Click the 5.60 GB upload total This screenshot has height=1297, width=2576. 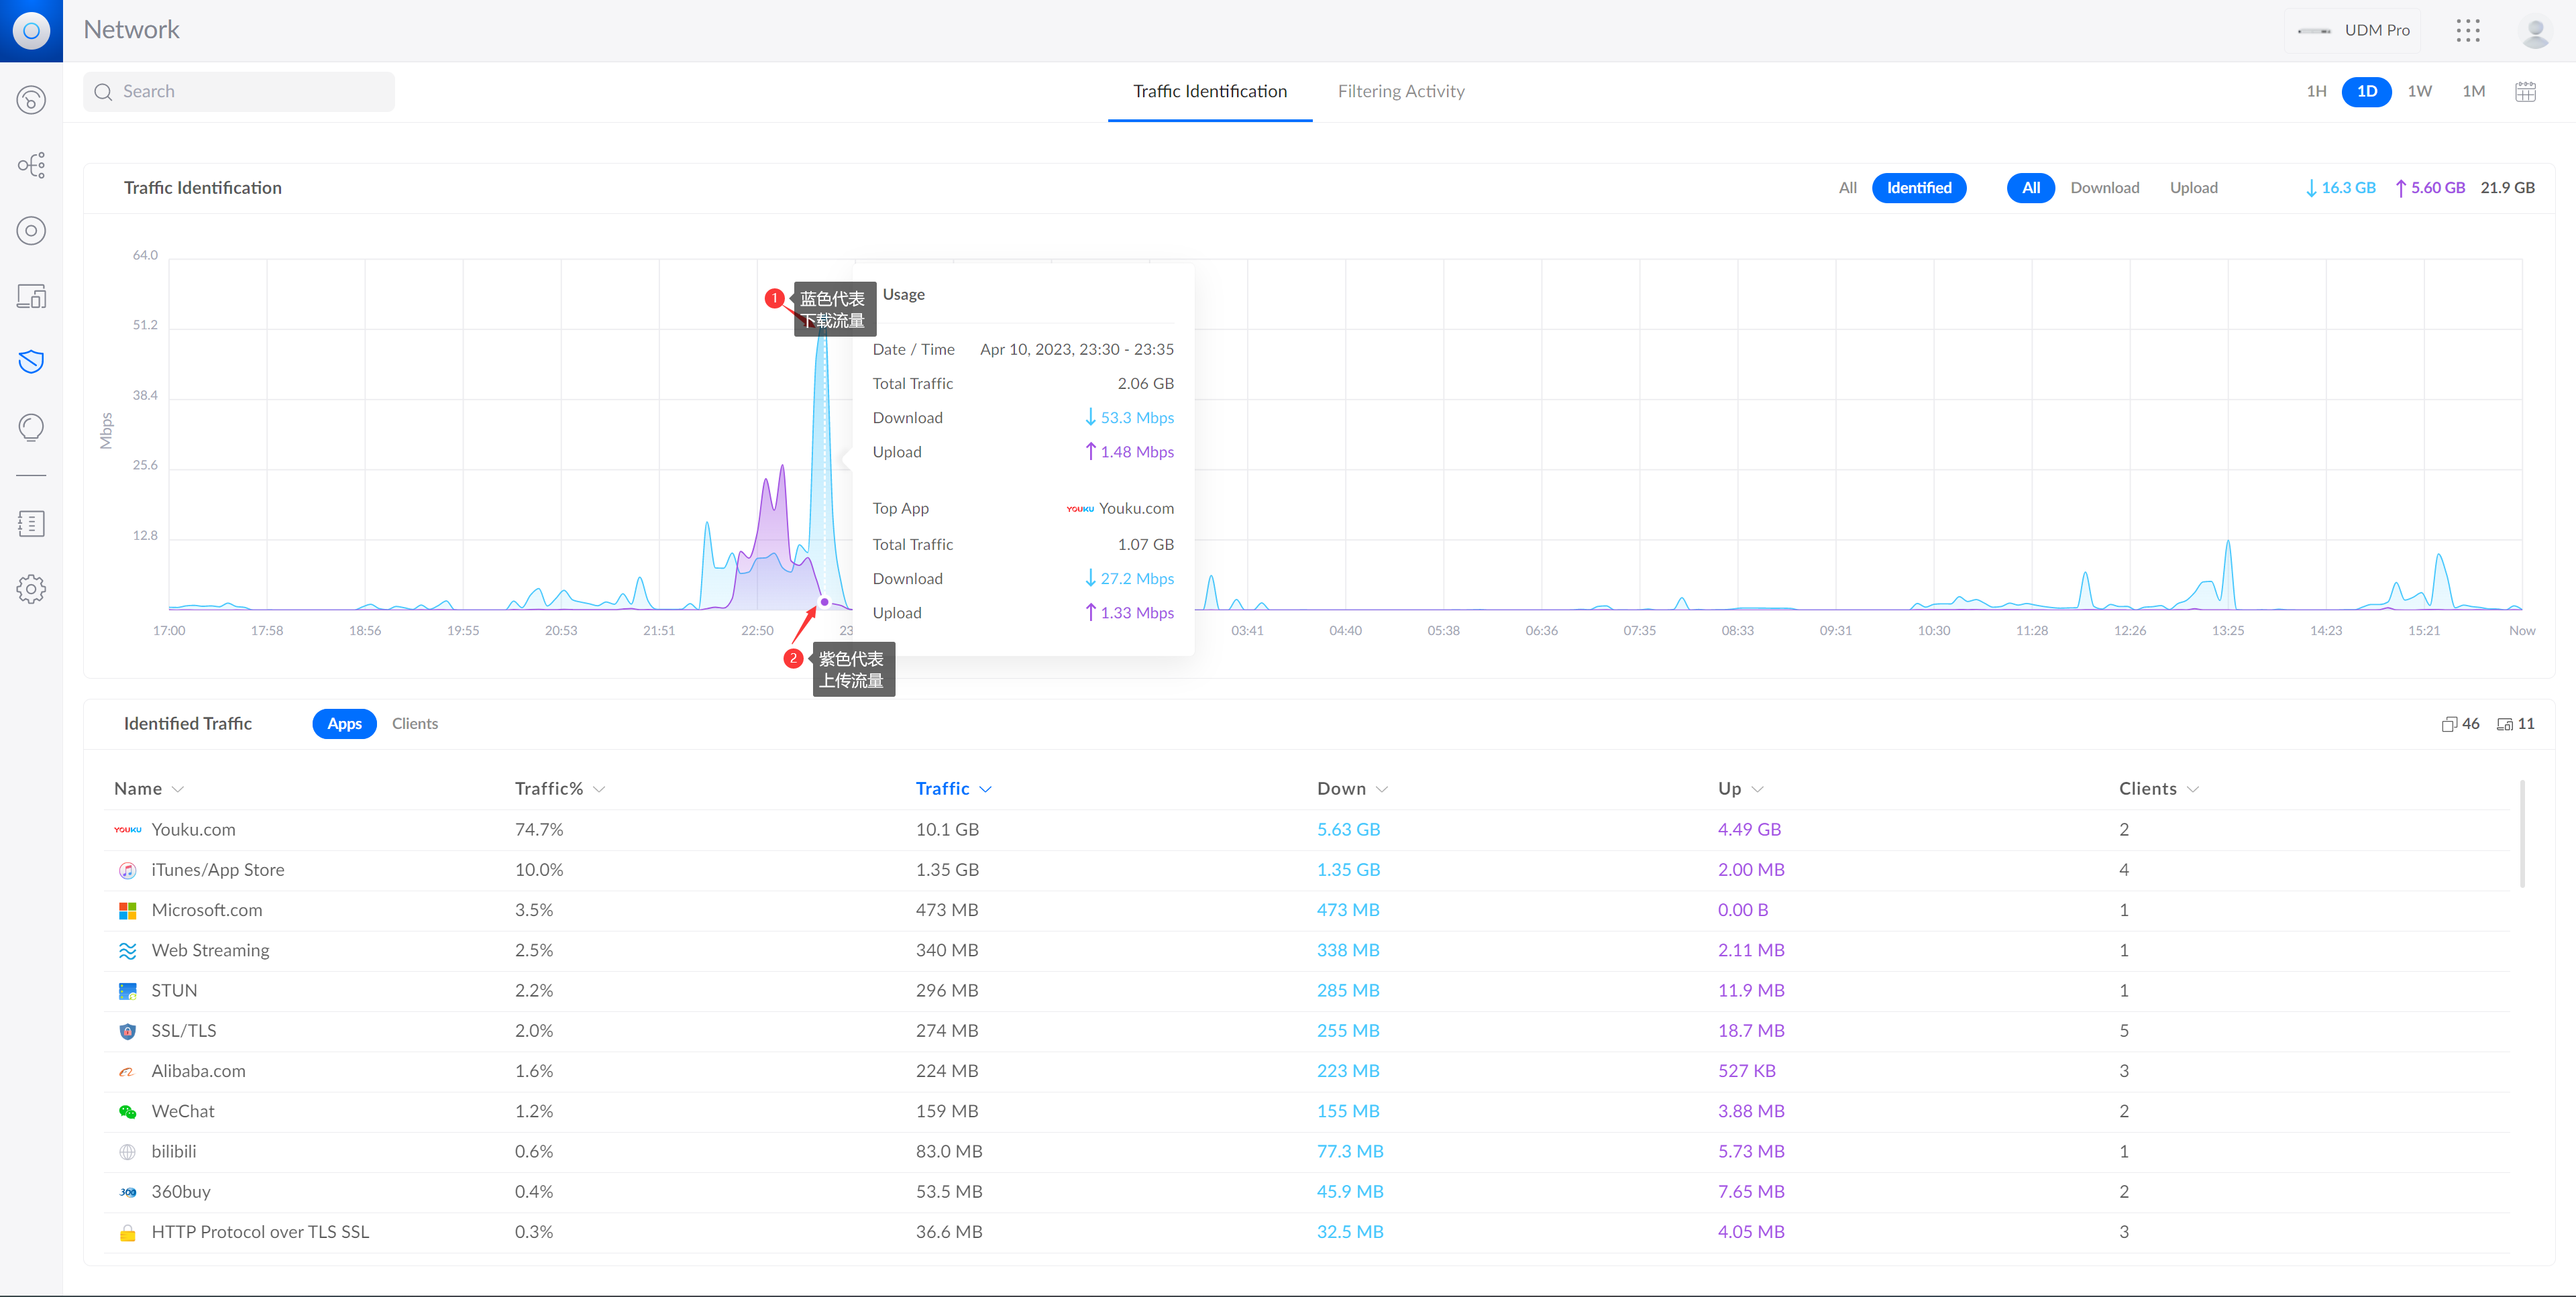click(x=2430, y=188)
